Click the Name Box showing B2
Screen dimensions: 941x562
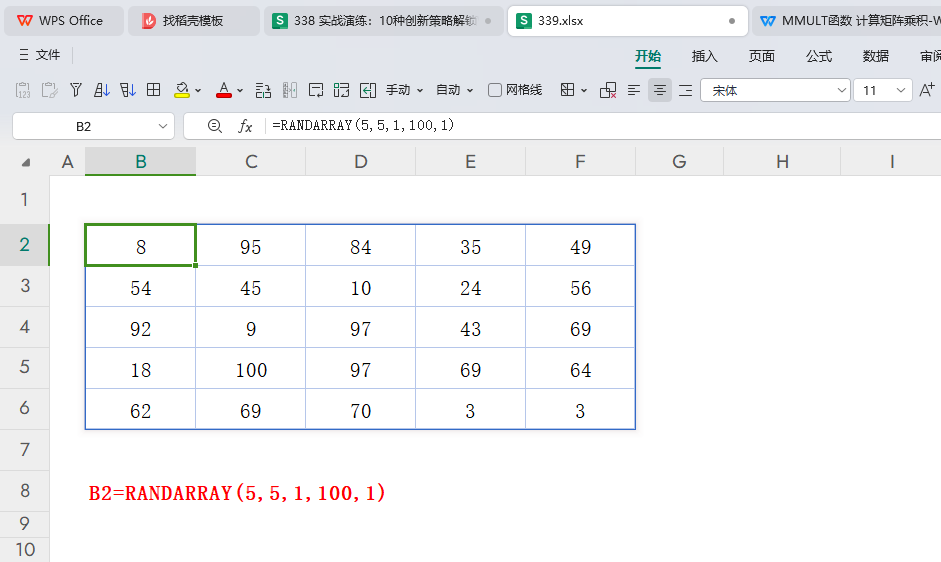(x=83, y=126)
